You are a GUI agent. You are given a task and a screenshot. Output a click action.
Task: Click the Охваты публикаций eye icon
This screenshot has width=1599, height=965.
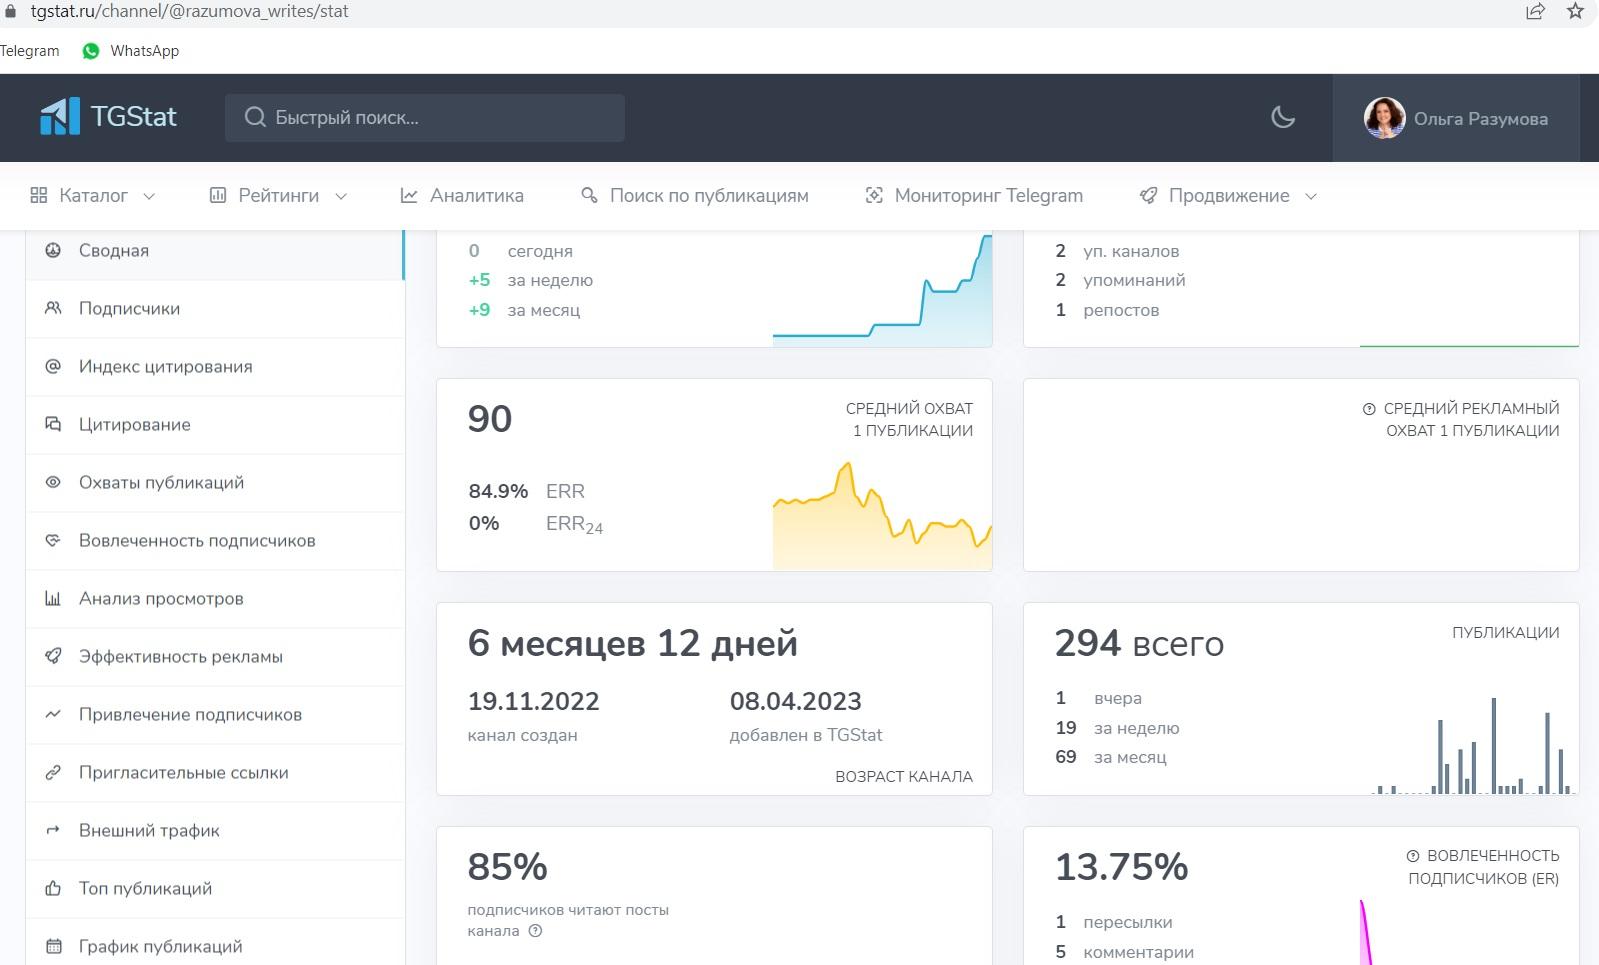53,483
